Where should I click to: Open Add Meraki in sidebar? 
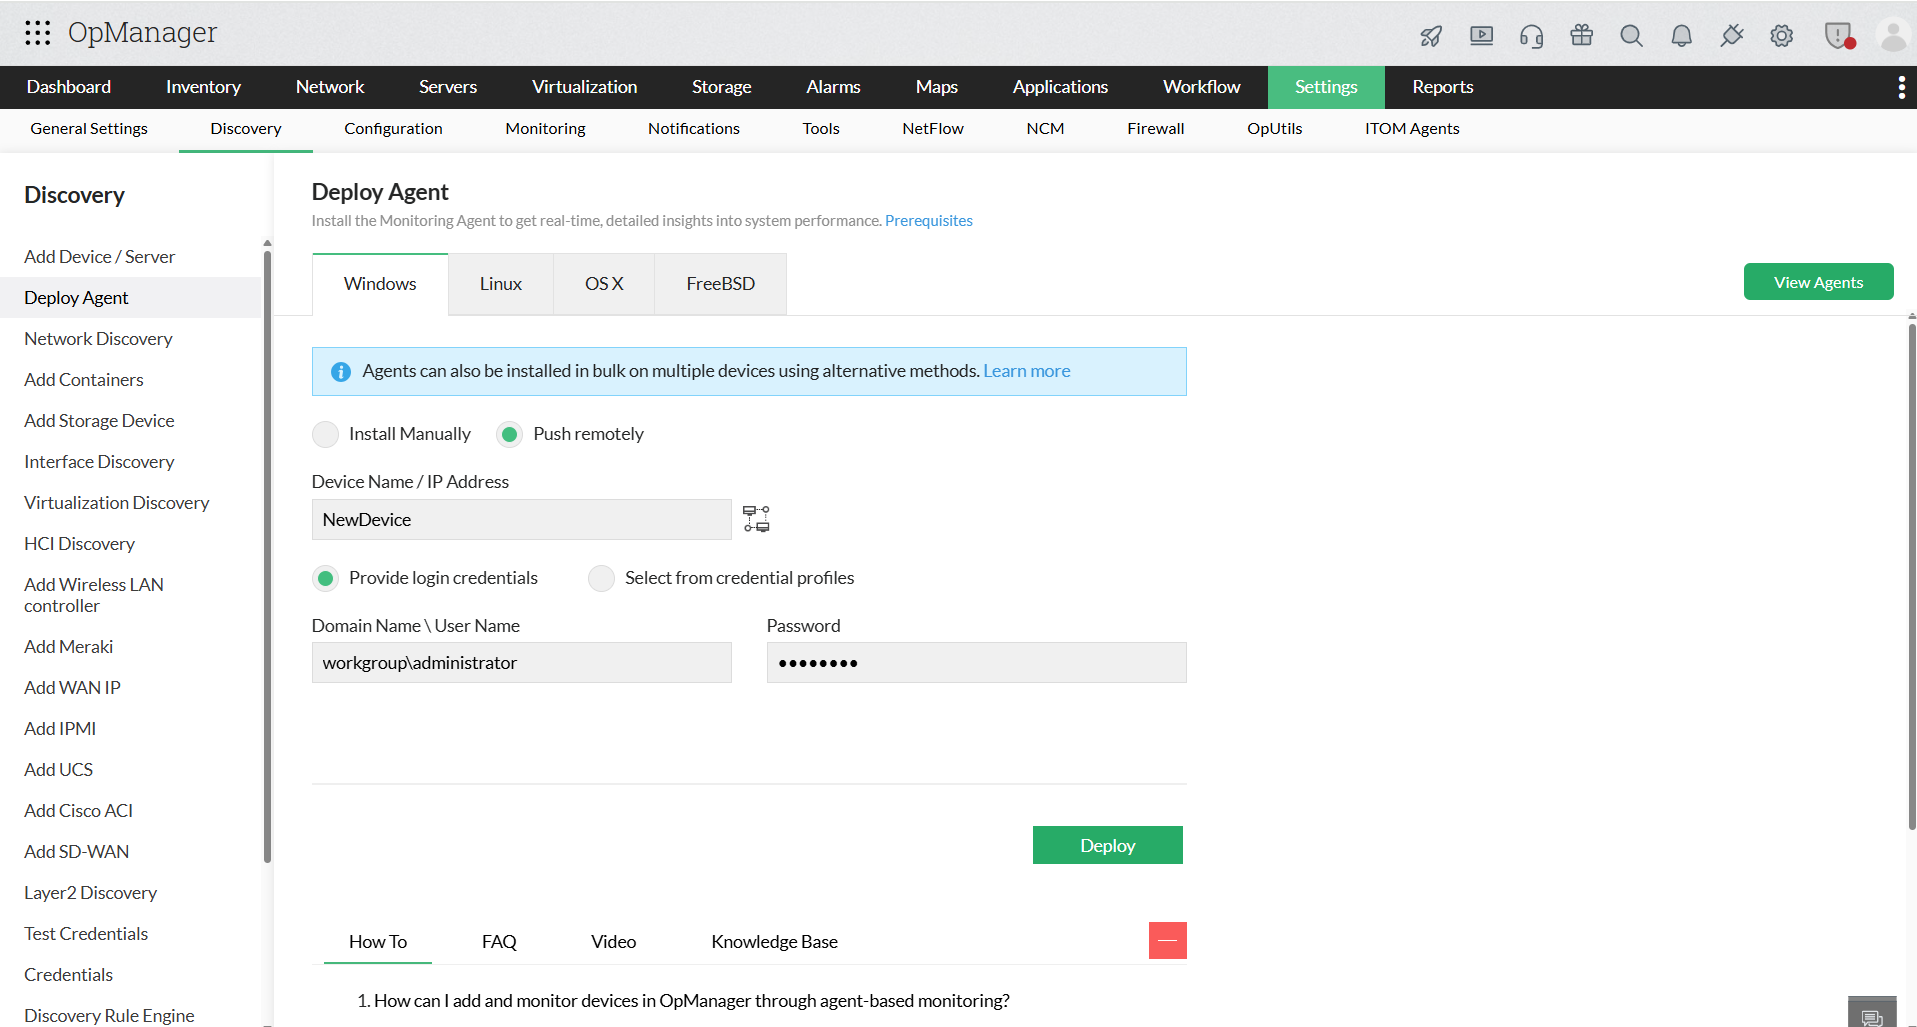[x=68, y=647]
